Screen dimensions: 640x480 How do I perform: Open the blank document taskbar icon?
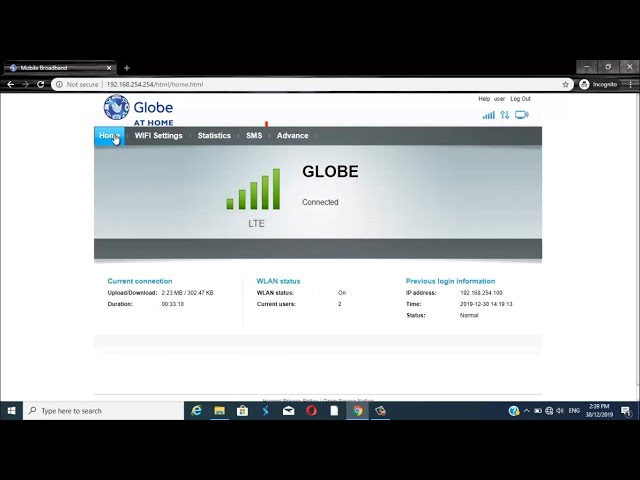334,411
